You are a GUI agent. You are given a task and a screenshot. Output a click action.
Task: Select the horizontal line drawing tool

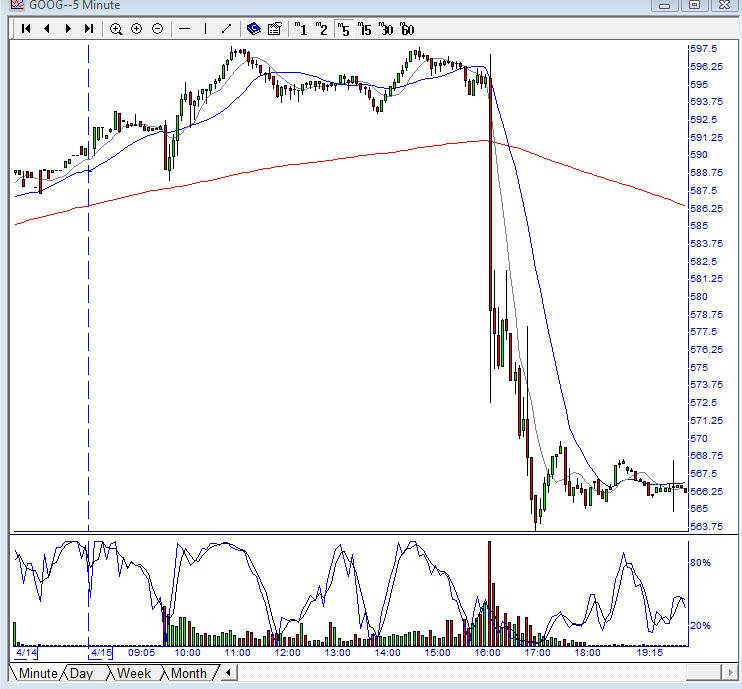point(185,29)
